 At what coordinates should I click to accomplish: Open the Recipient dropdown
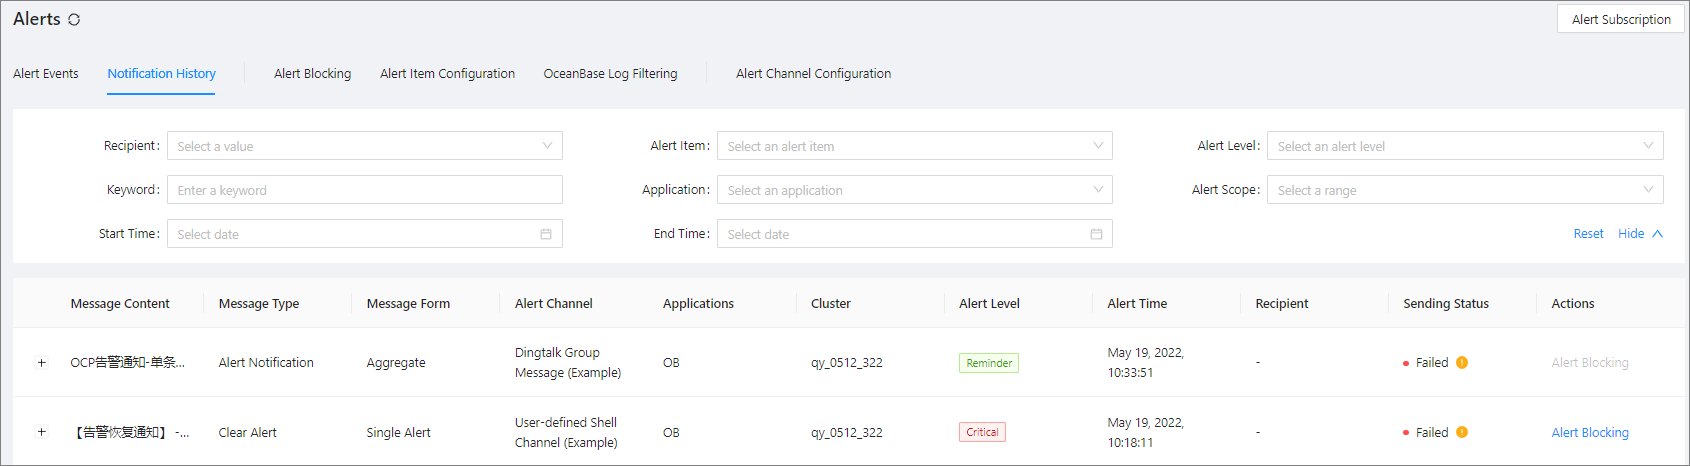364,146
